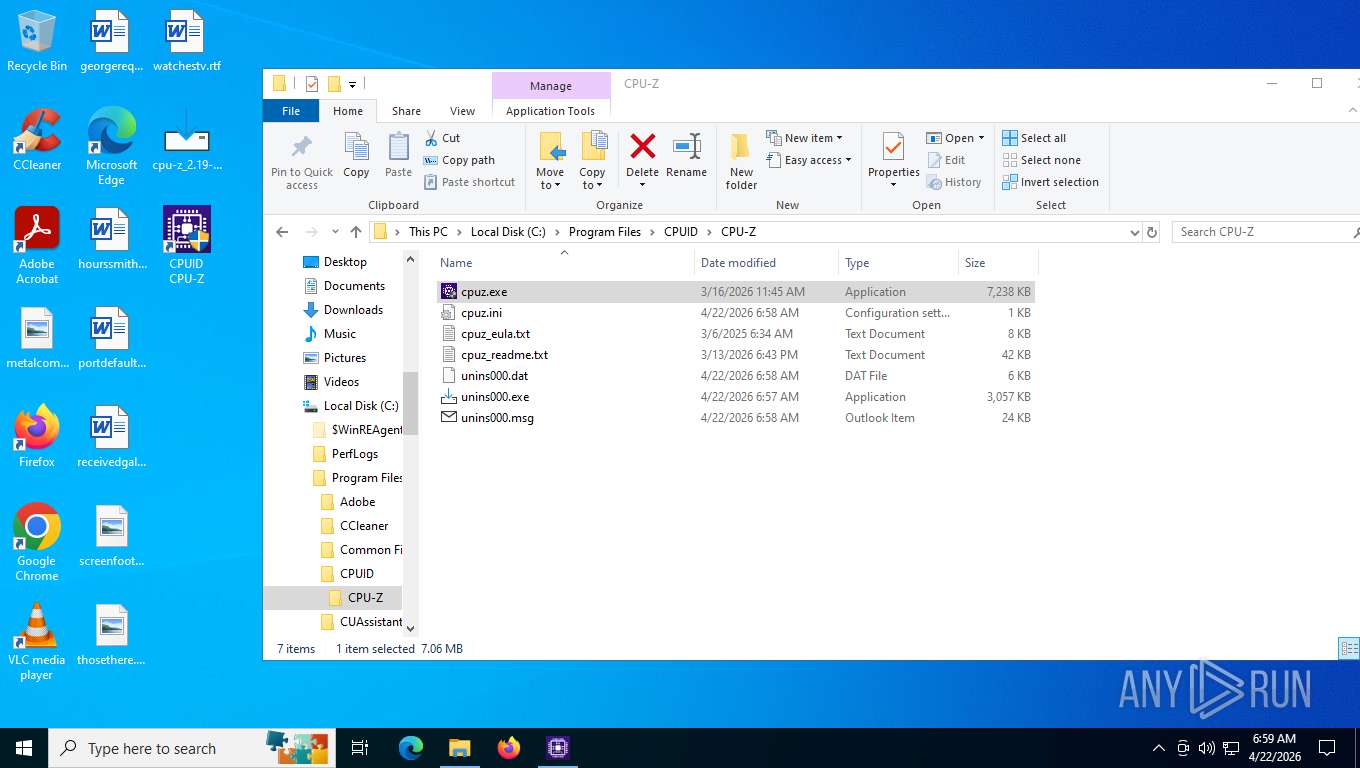Screen dimensions: 1360x768
Task: Select the unins000.exe file
Action: click(x=736, y=397)
